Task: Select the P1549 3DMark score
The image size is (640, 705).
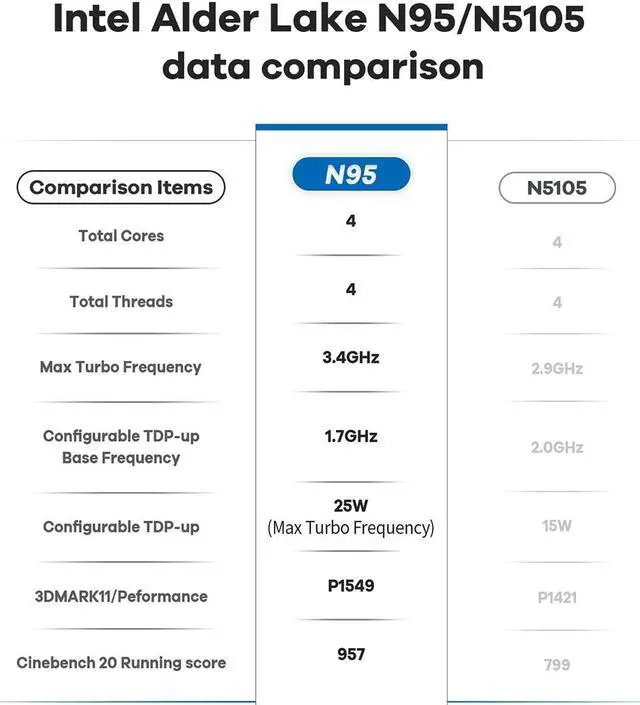Action: [x=351, y=585]
